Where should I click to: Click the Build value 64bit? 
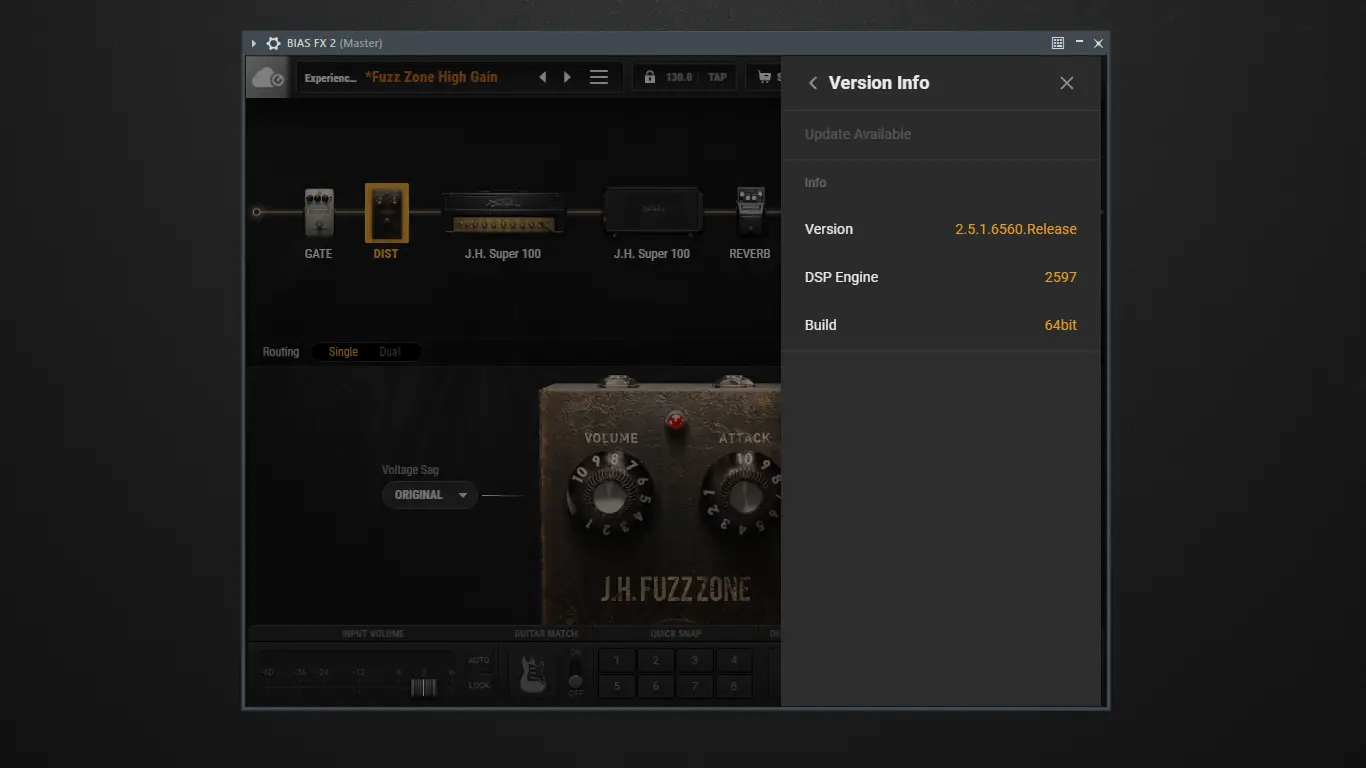1061,325
